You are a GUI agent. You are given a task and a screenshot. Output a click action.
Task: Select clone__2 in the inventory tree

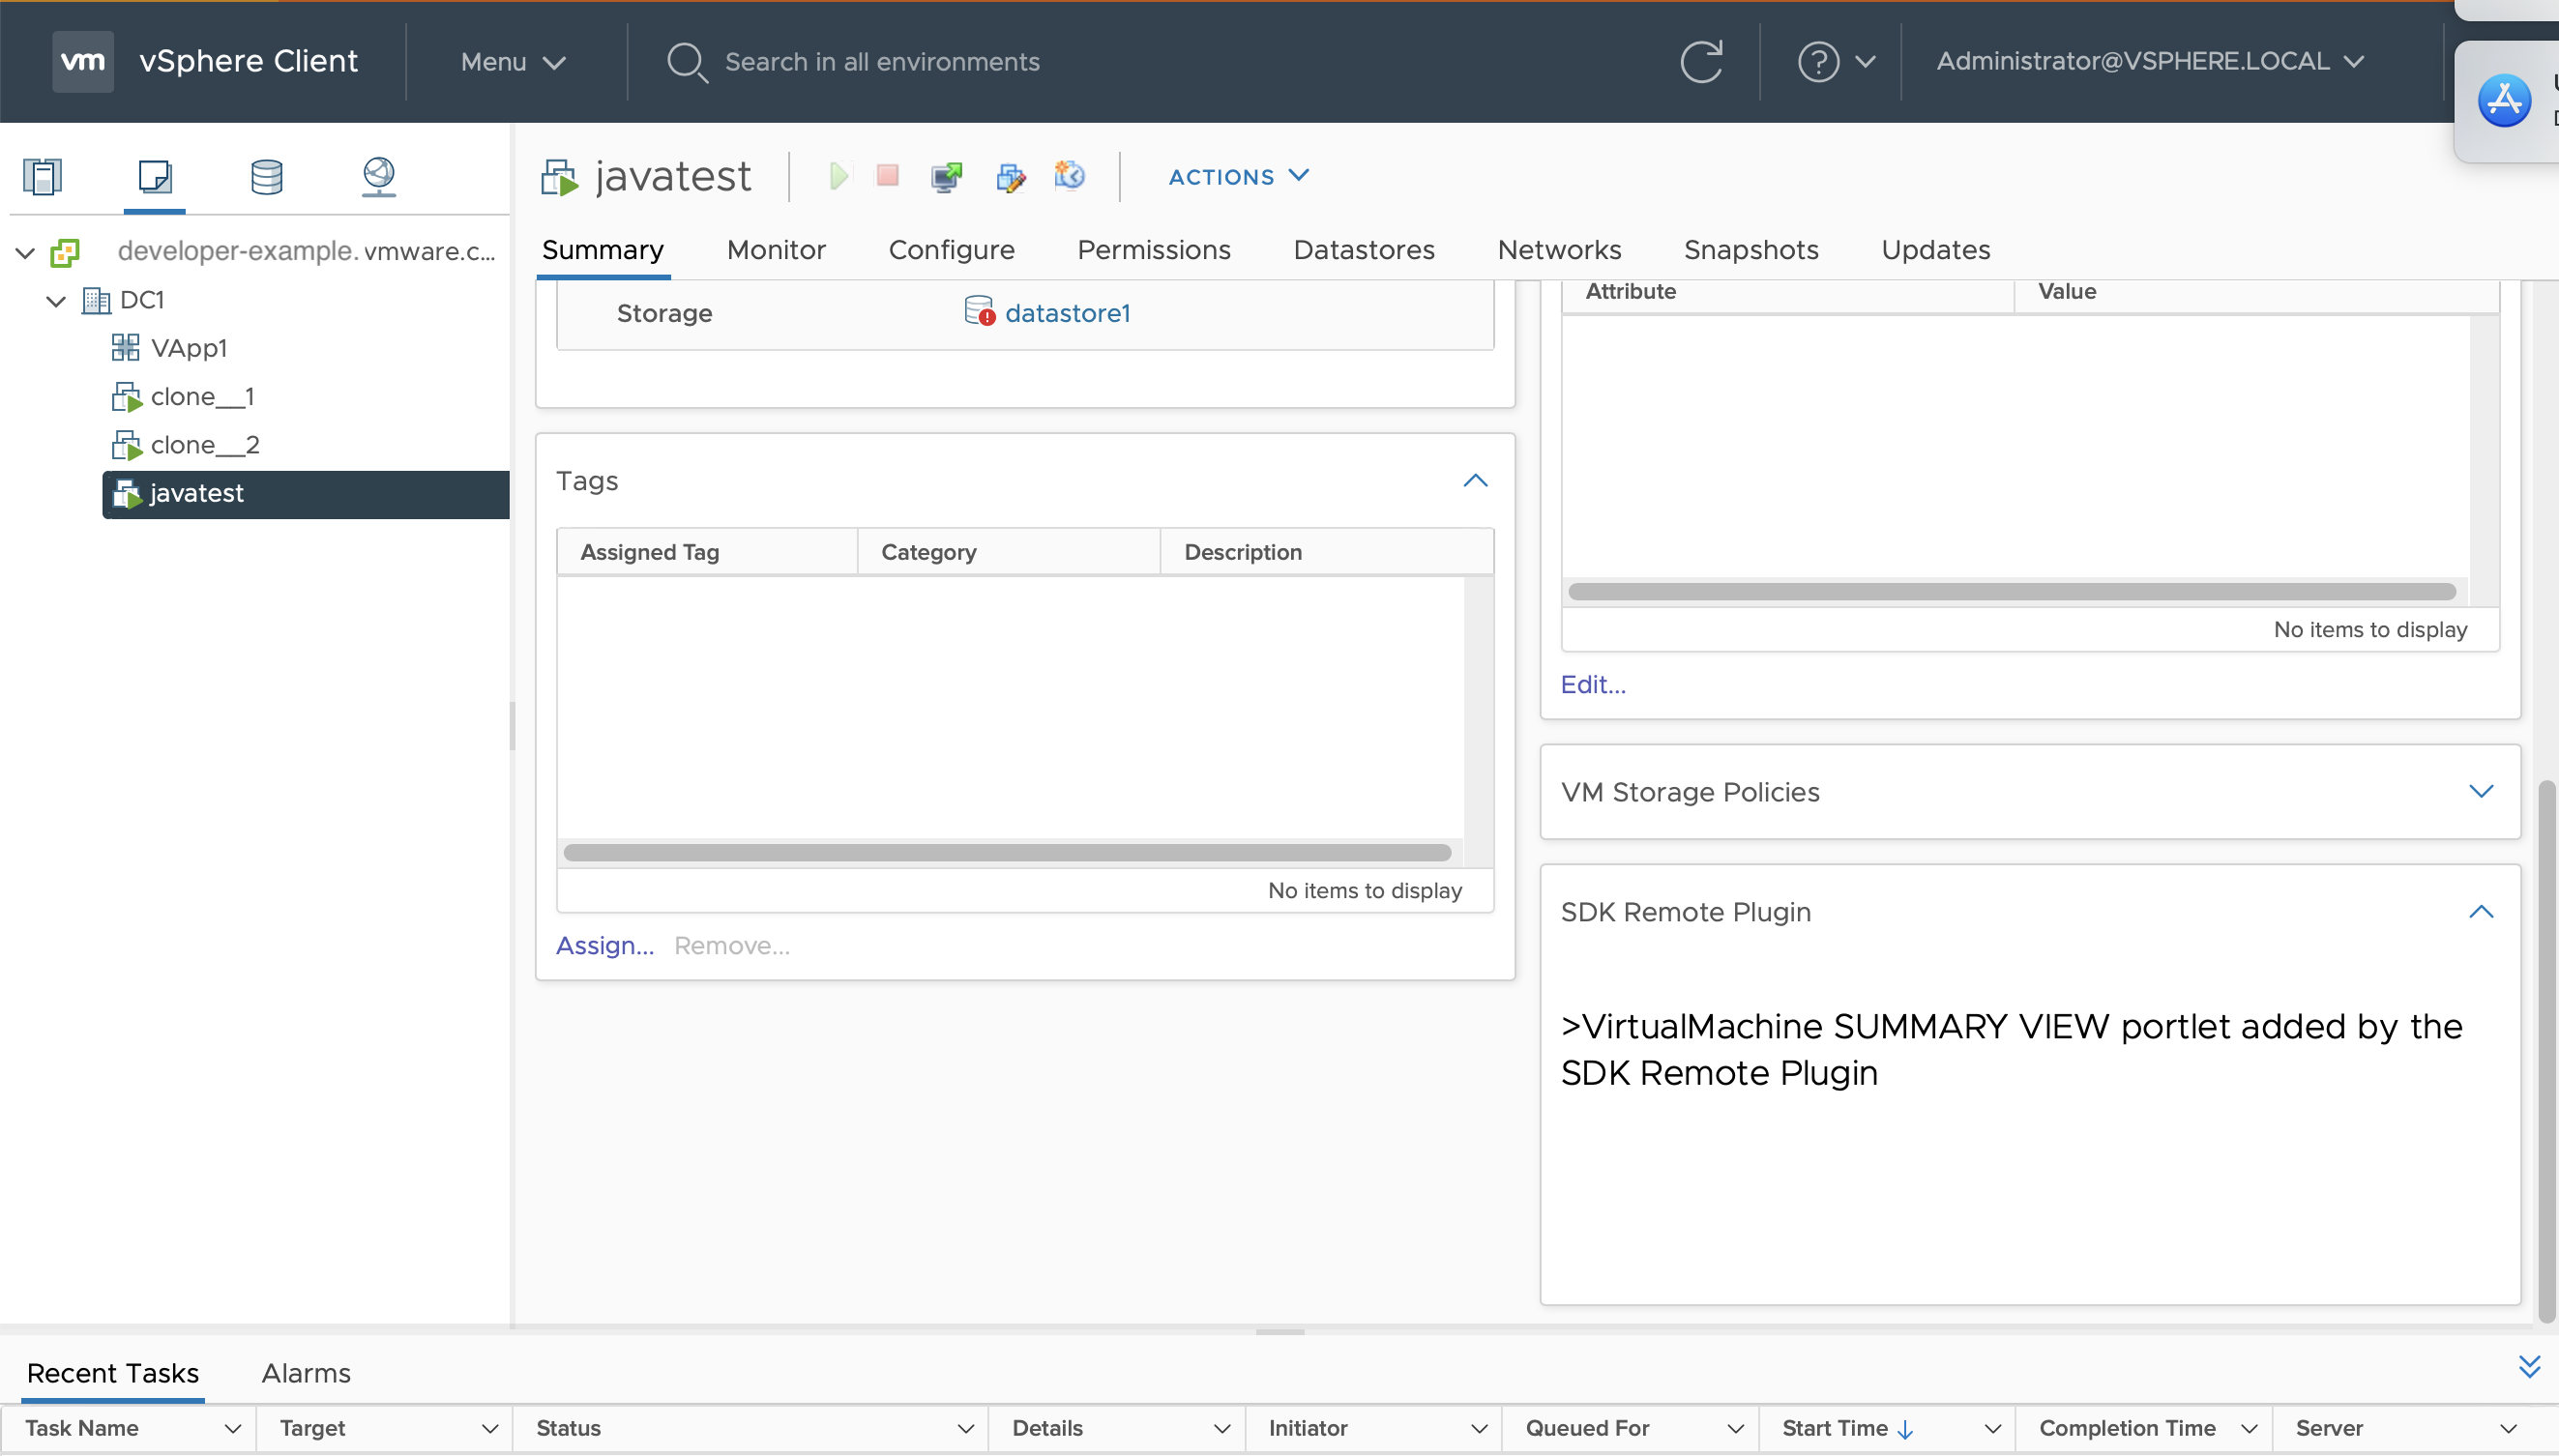click(x=205, y=445)
